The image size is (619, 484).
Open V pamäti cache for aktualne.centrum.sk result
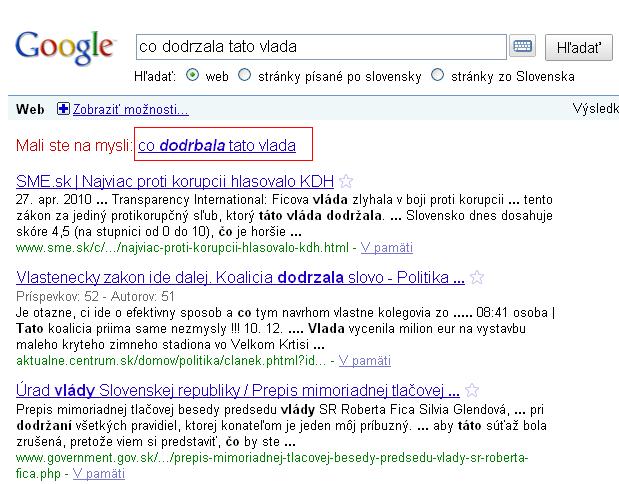click(x=365, y=361)
